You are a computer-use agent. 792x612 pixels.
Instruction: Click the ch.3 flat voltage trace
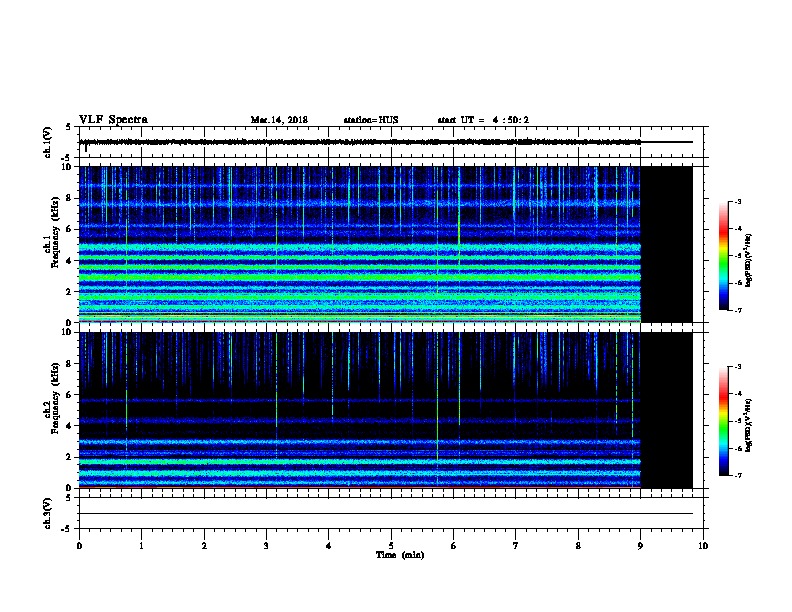(385, 514)
